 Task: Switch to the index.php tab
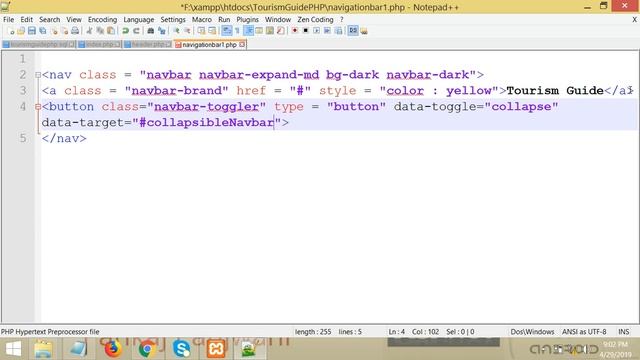[99, 44]
